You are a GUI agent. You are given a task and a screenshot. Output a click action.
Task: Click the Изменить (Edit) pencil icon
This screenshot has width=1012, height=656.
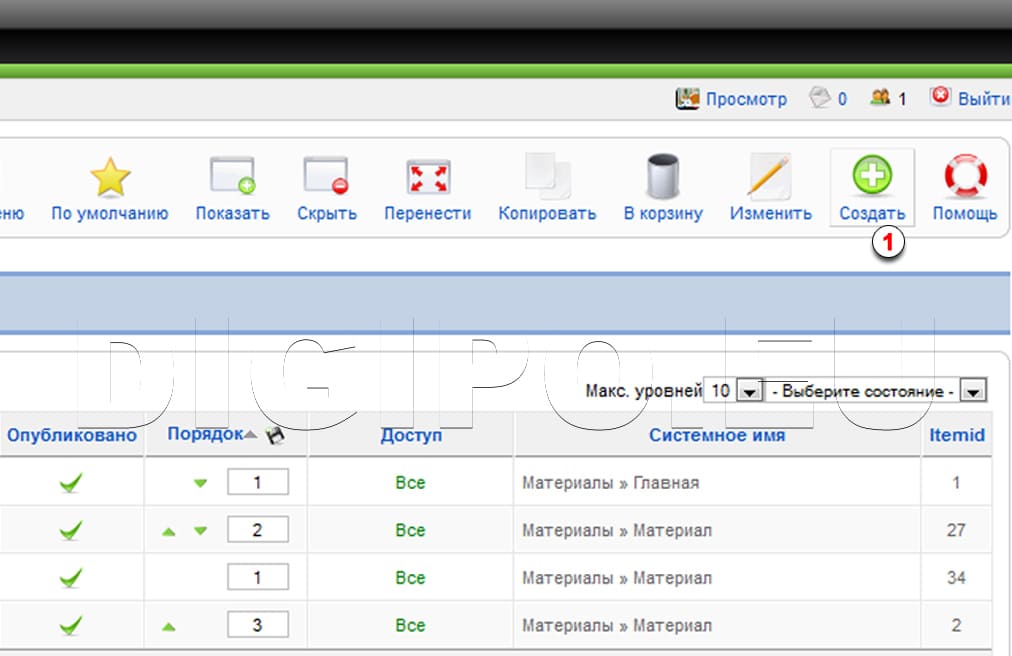(x=769, y=178)
